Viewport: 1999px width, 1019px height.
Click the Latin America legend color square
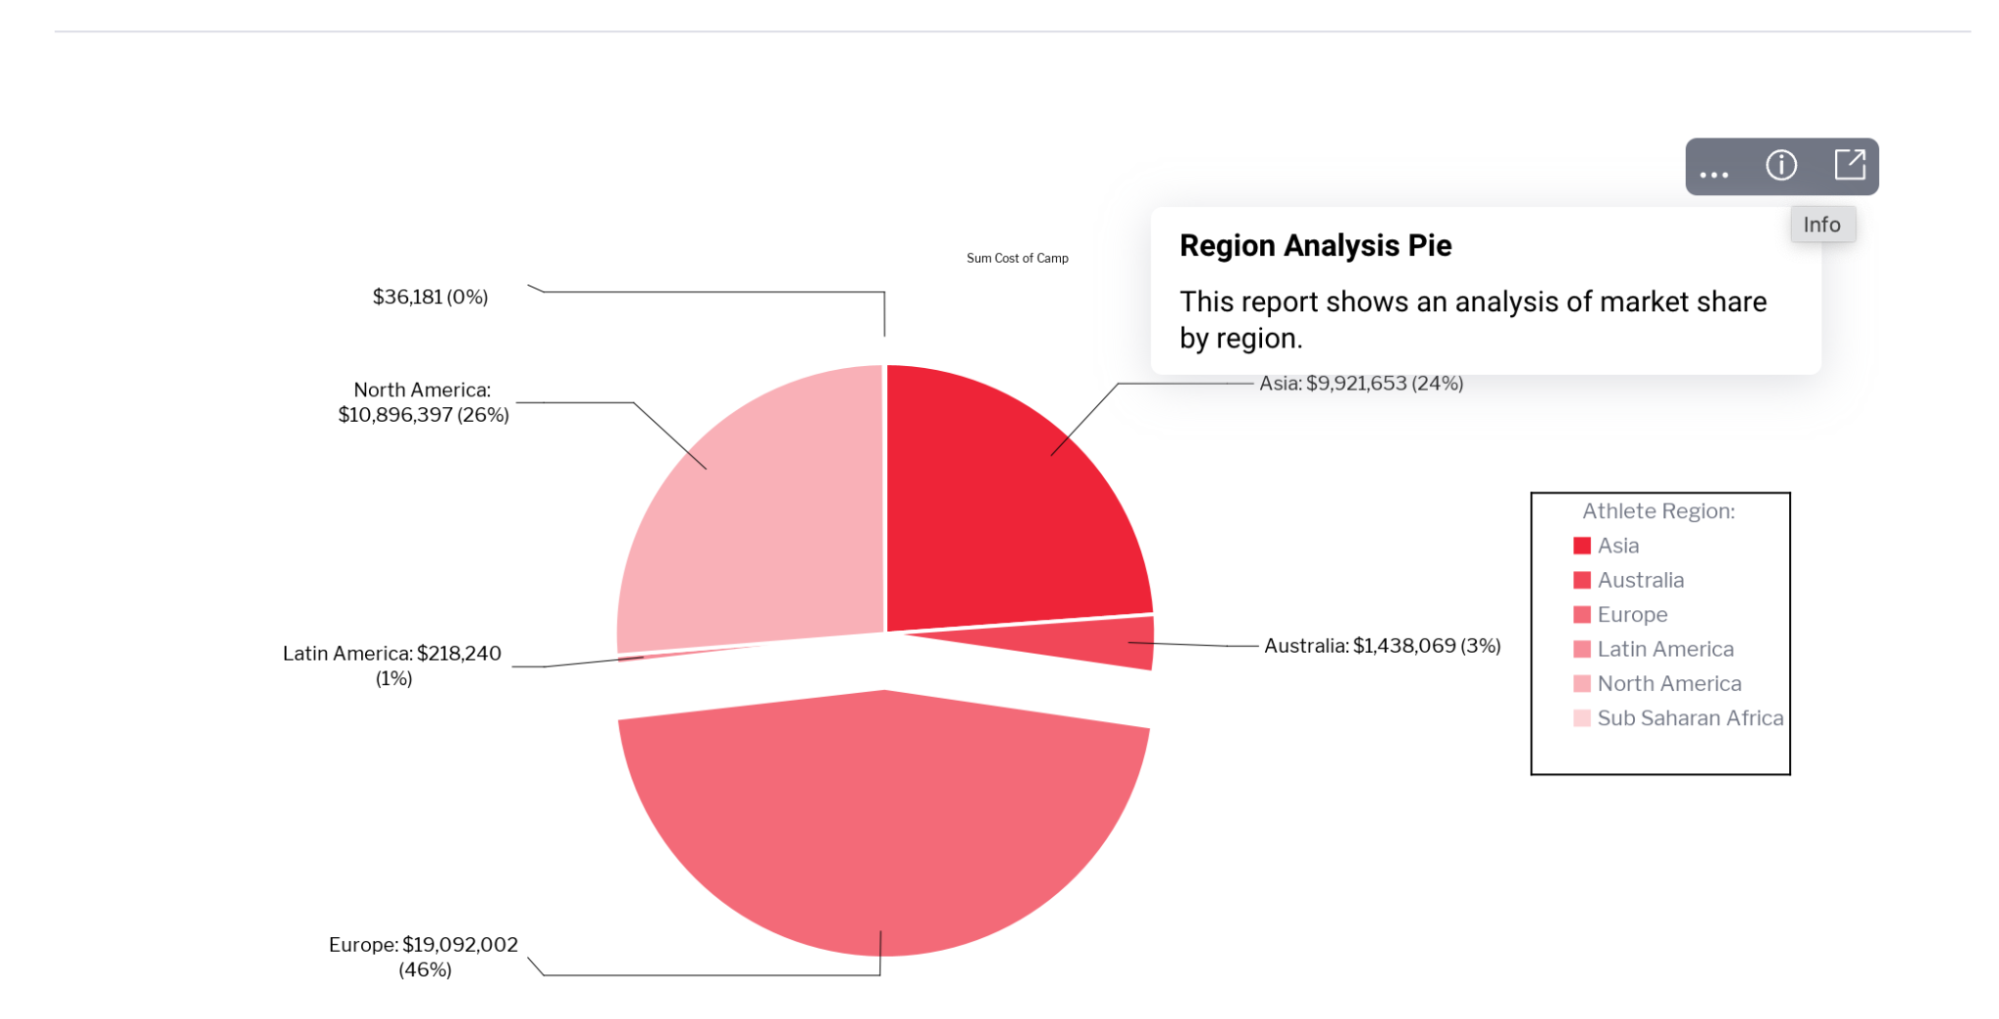click(x=1581, y=649)
